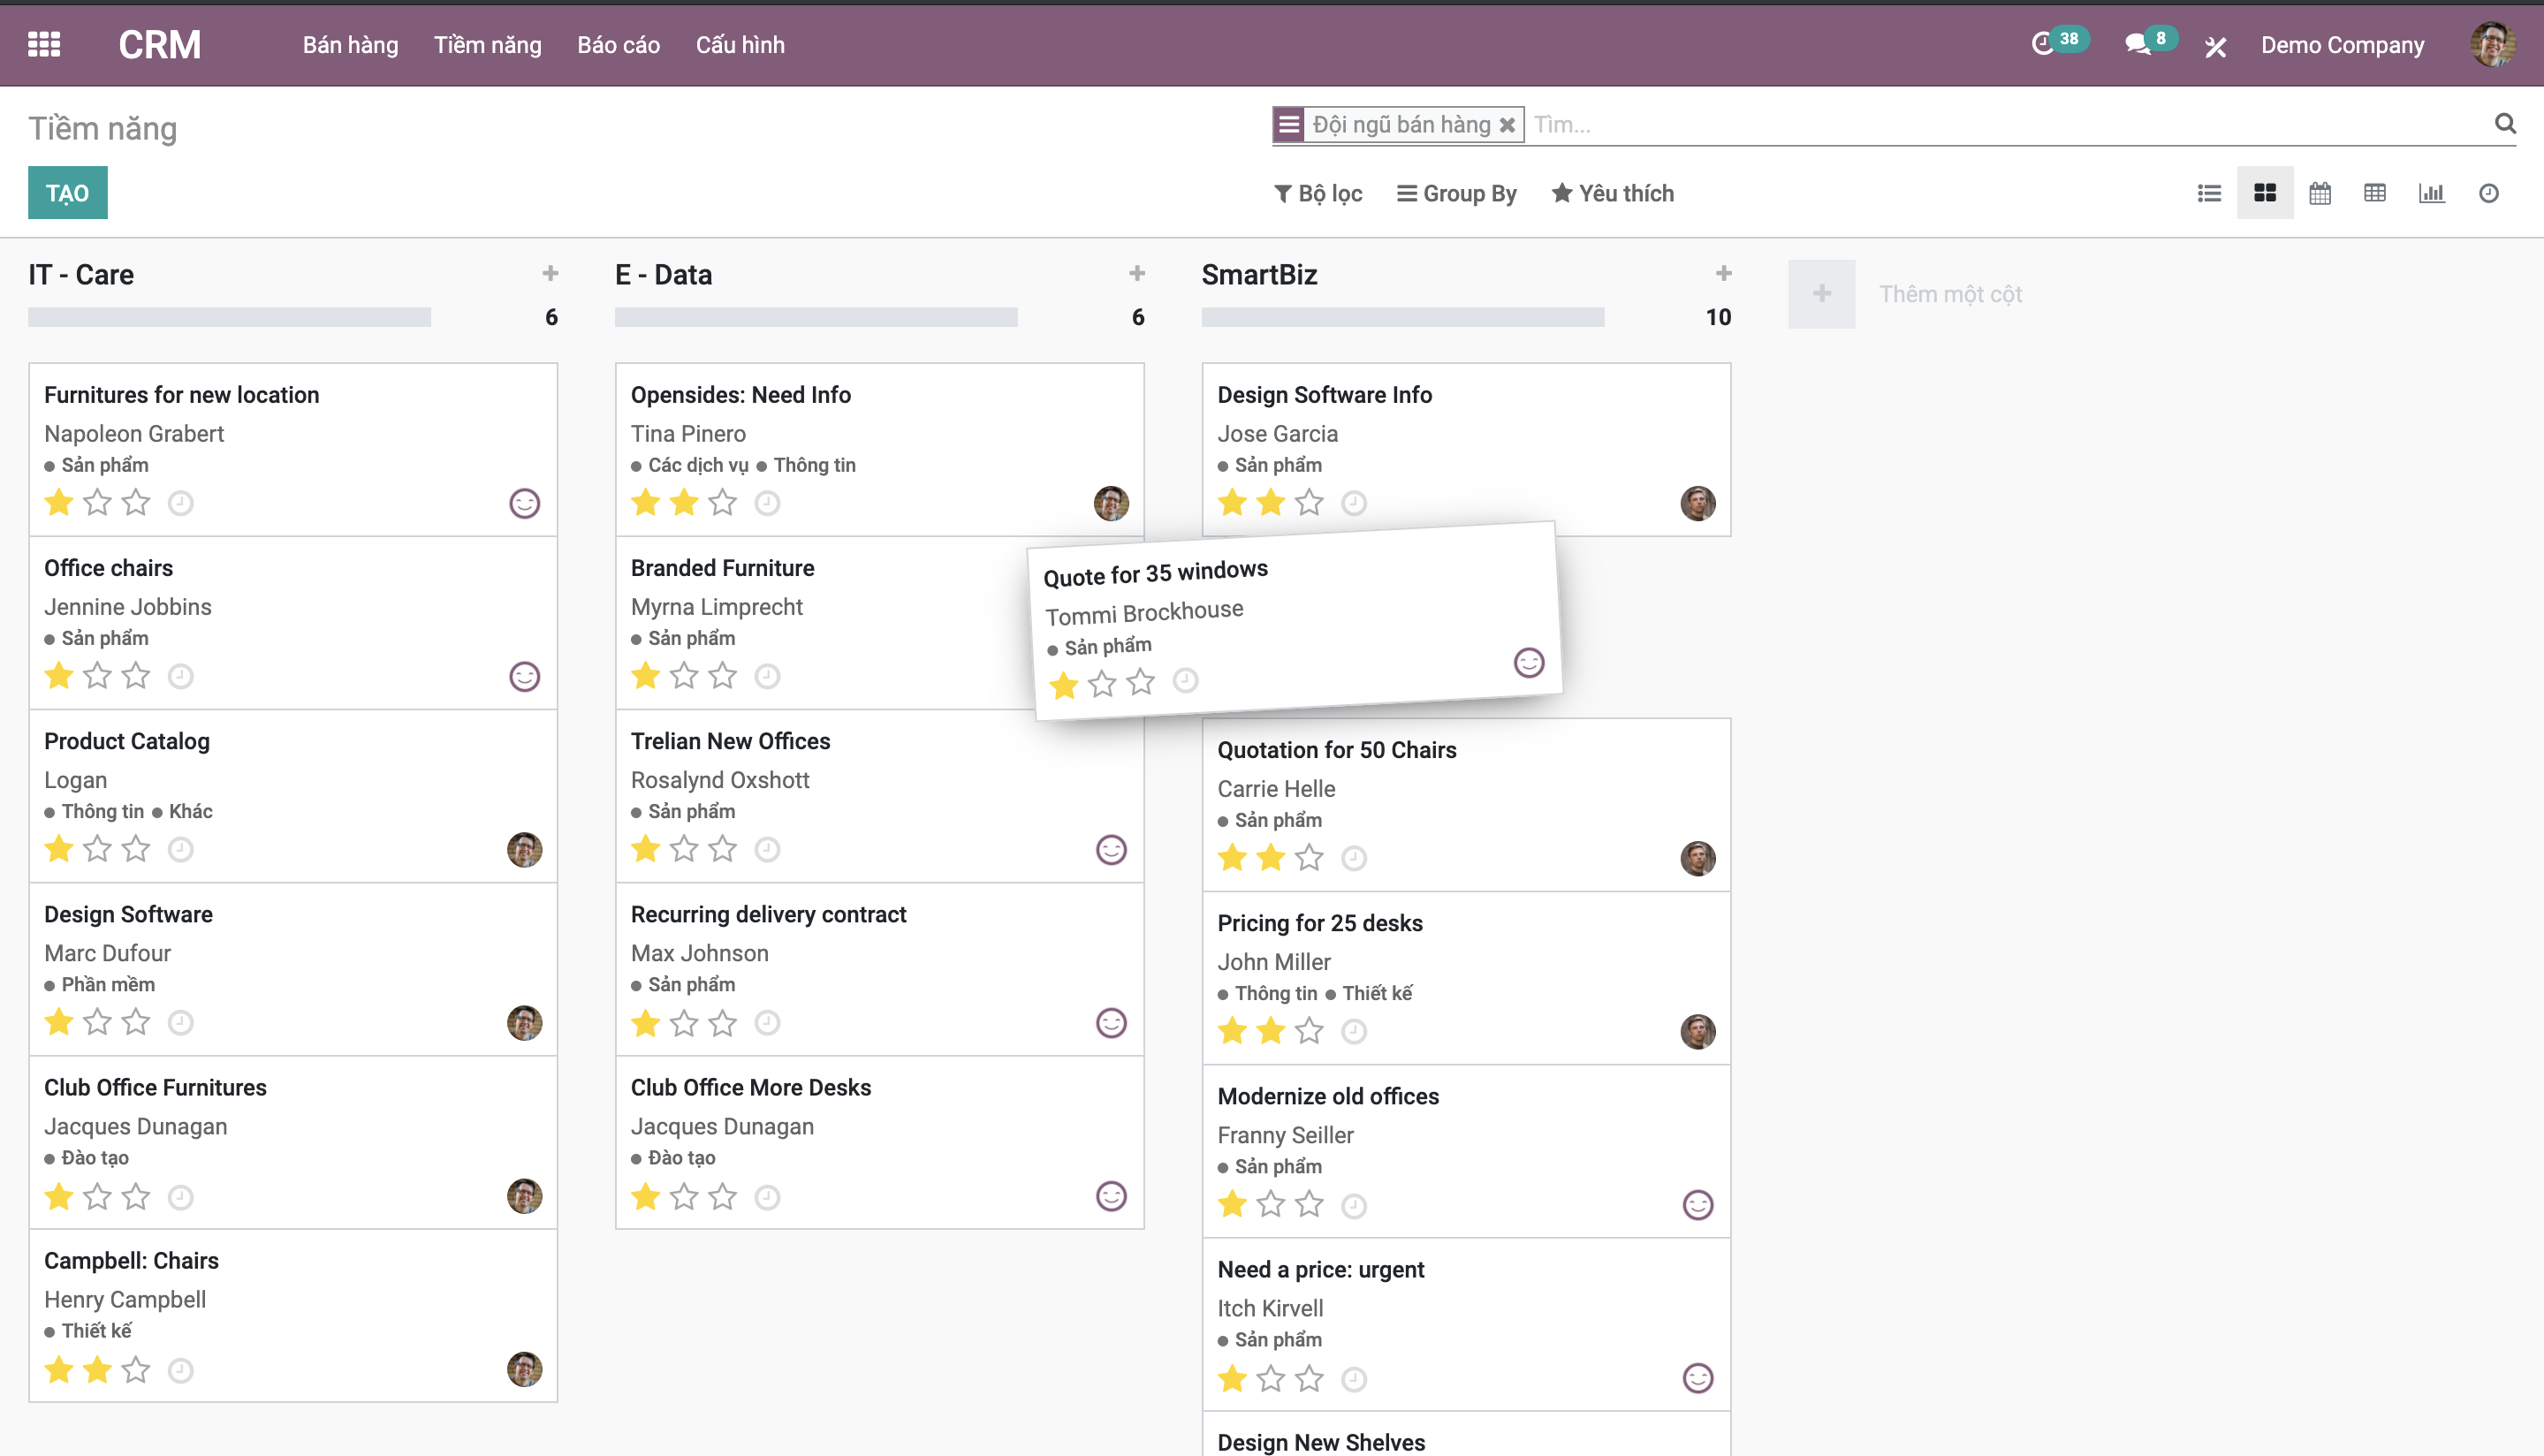Open the Báo cáo menu
This screenshot has width=2544, height=1456.
tap(618, 45)
